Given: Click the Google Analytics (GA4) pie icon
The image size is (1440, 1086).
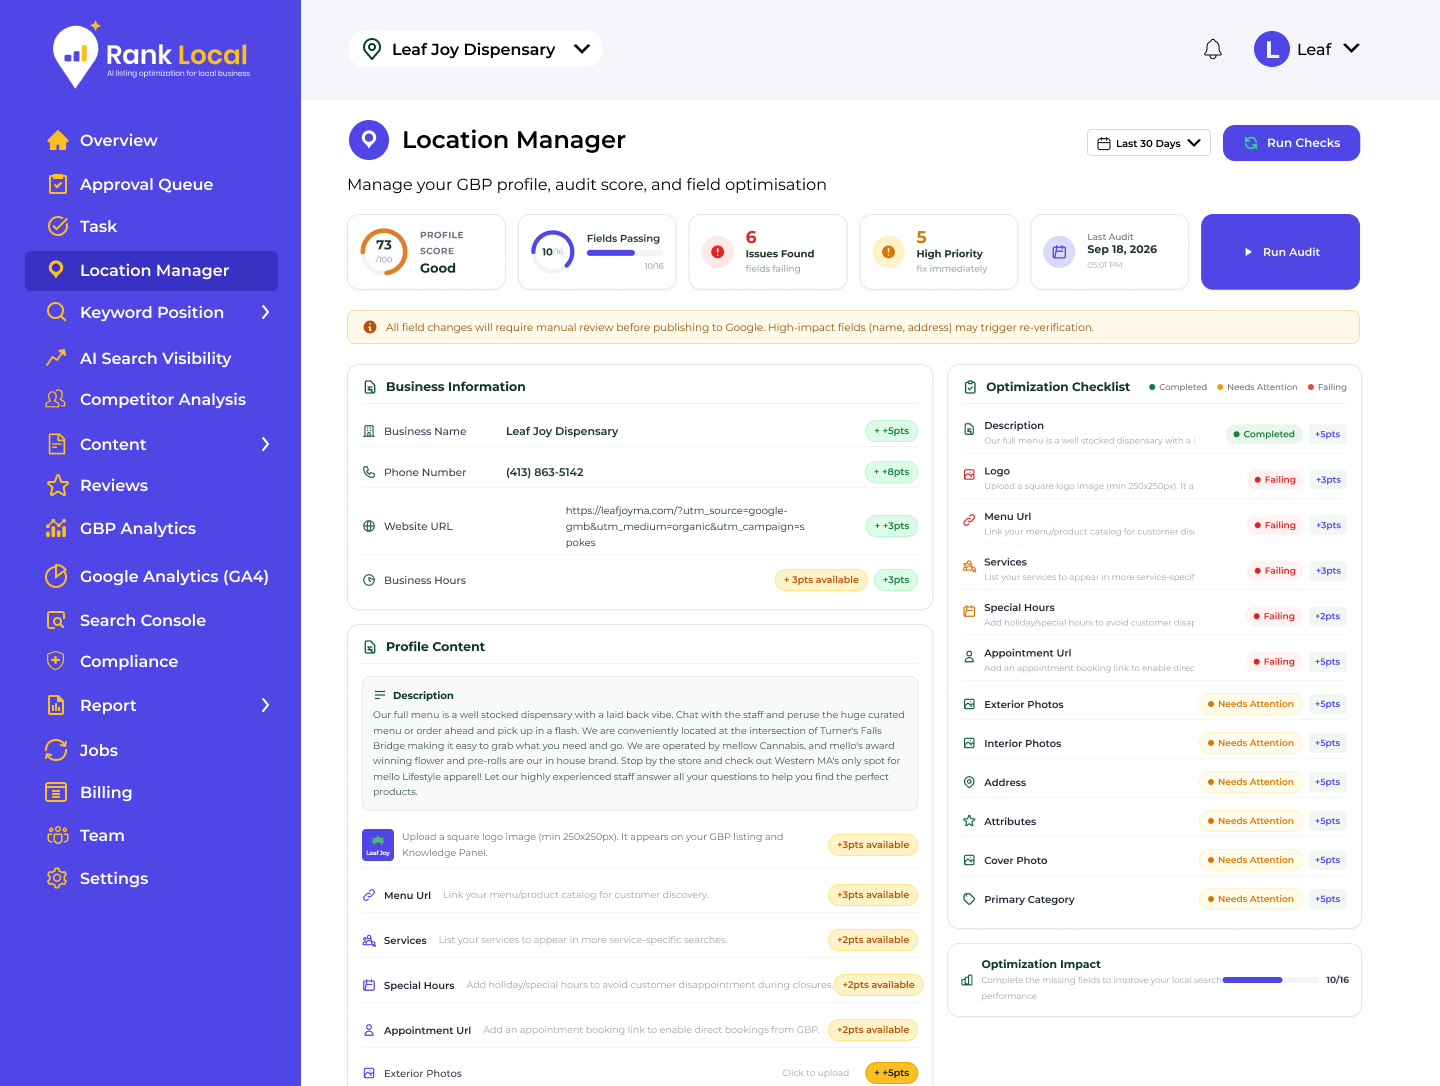Looking at the screenshot, I should (x=56, y=576).
